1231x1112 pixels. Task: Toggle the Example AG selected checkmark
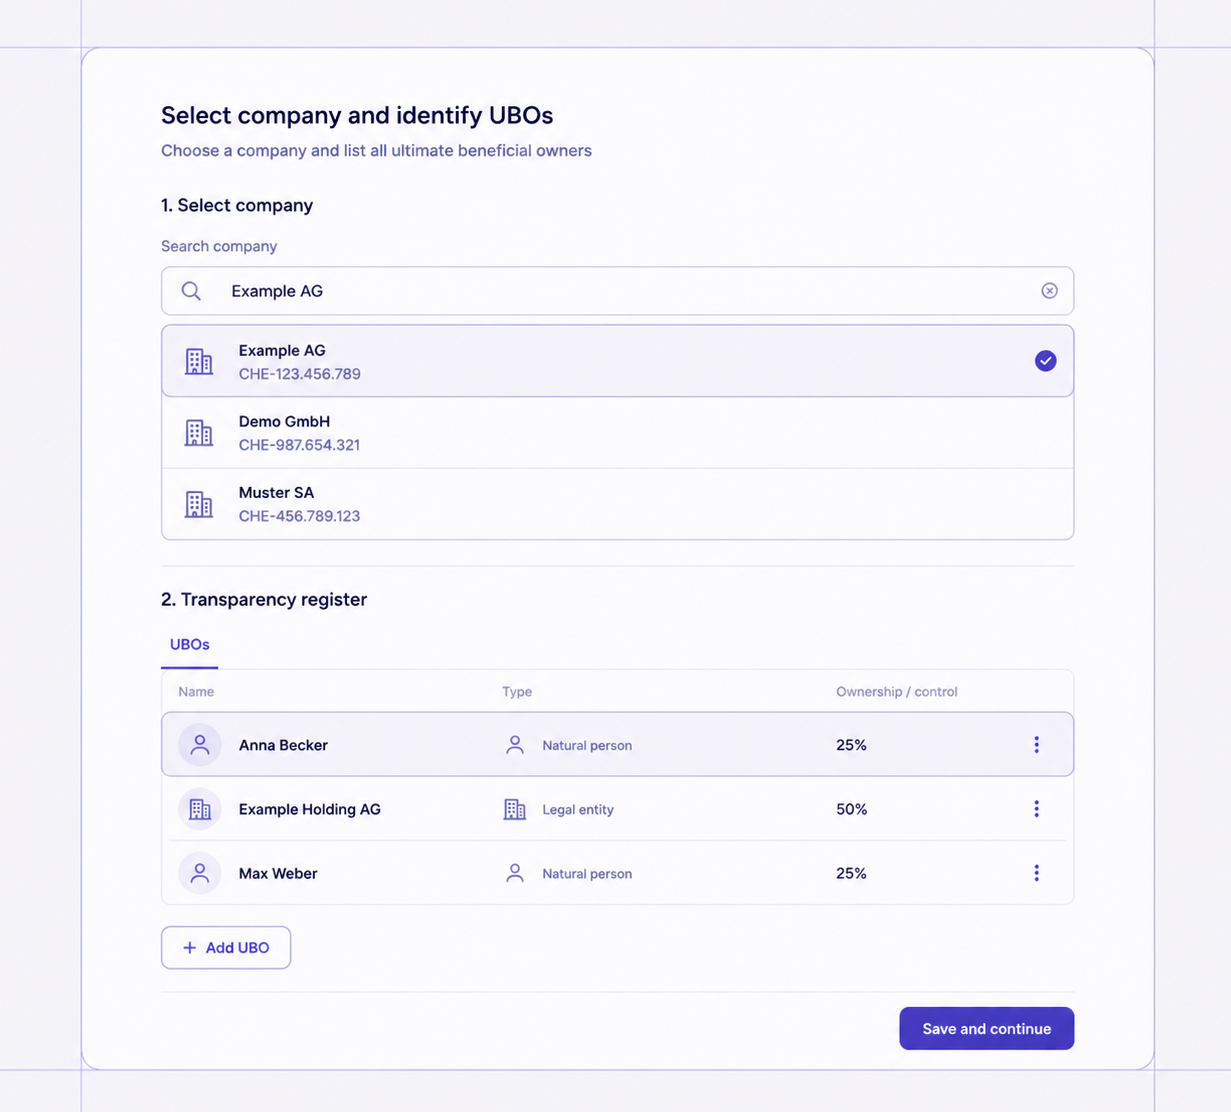pyautogui.click(x=1046, y=361)
